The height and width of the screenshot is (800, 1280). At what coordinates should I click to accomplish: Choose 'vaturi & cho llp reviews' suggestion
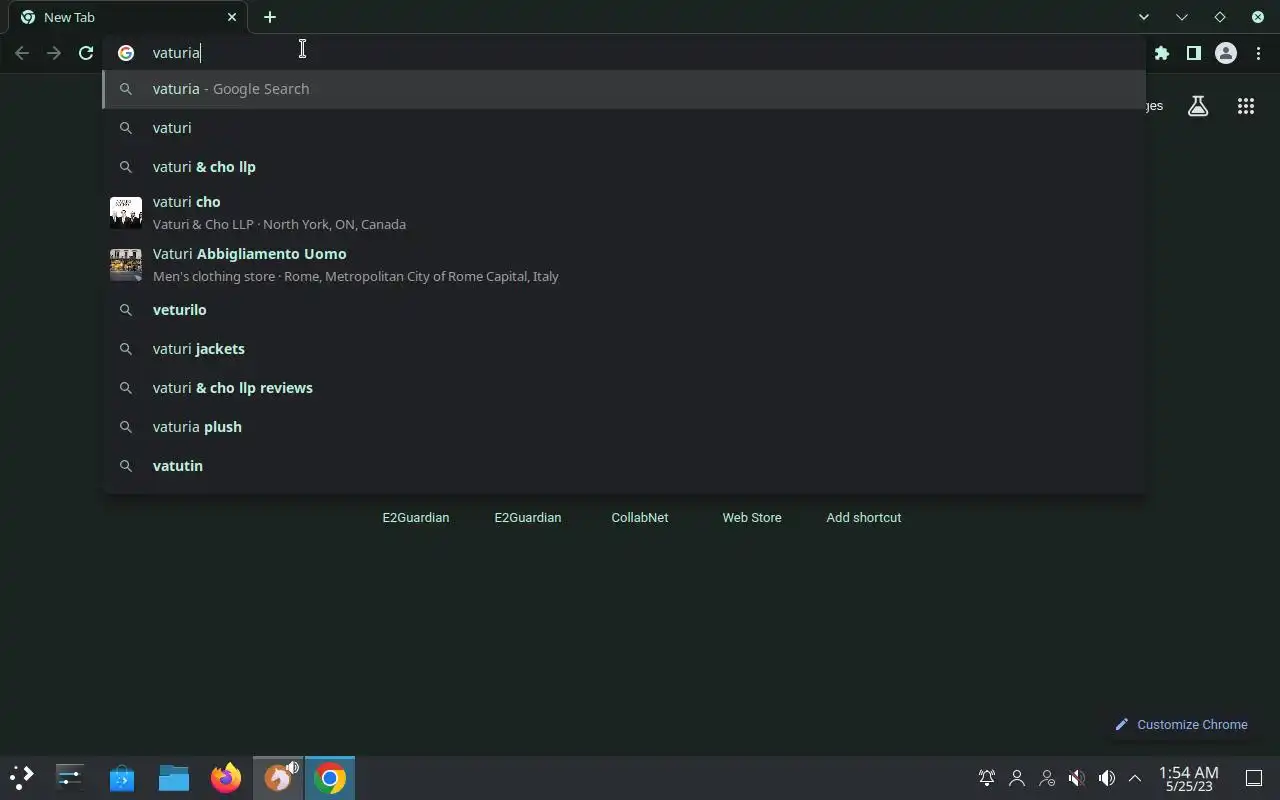tap(624, 388)
